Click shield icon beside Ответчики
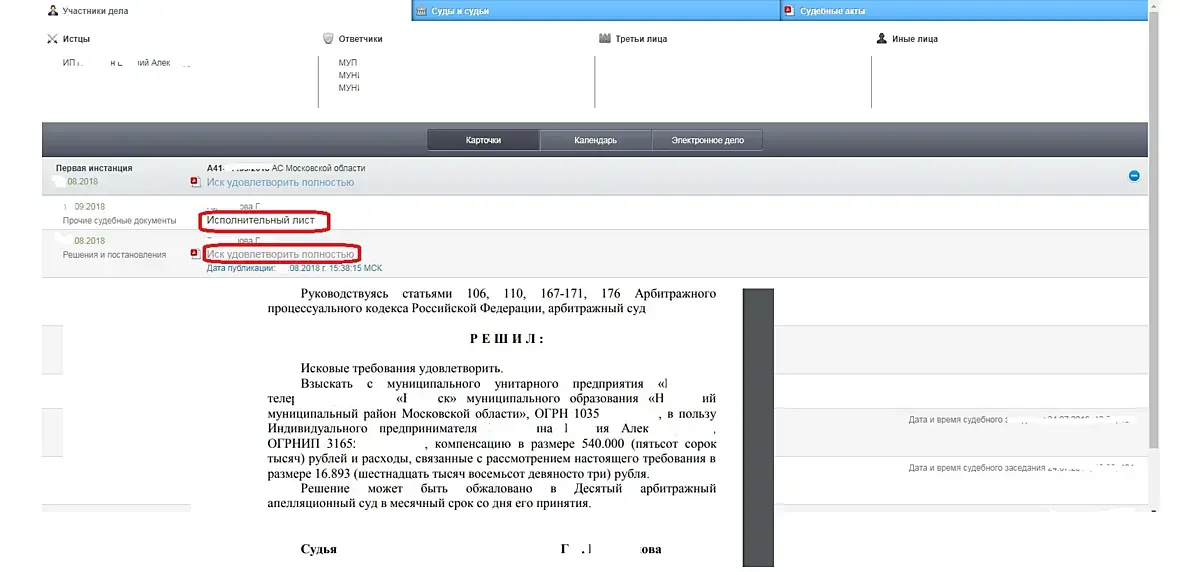 328,38
